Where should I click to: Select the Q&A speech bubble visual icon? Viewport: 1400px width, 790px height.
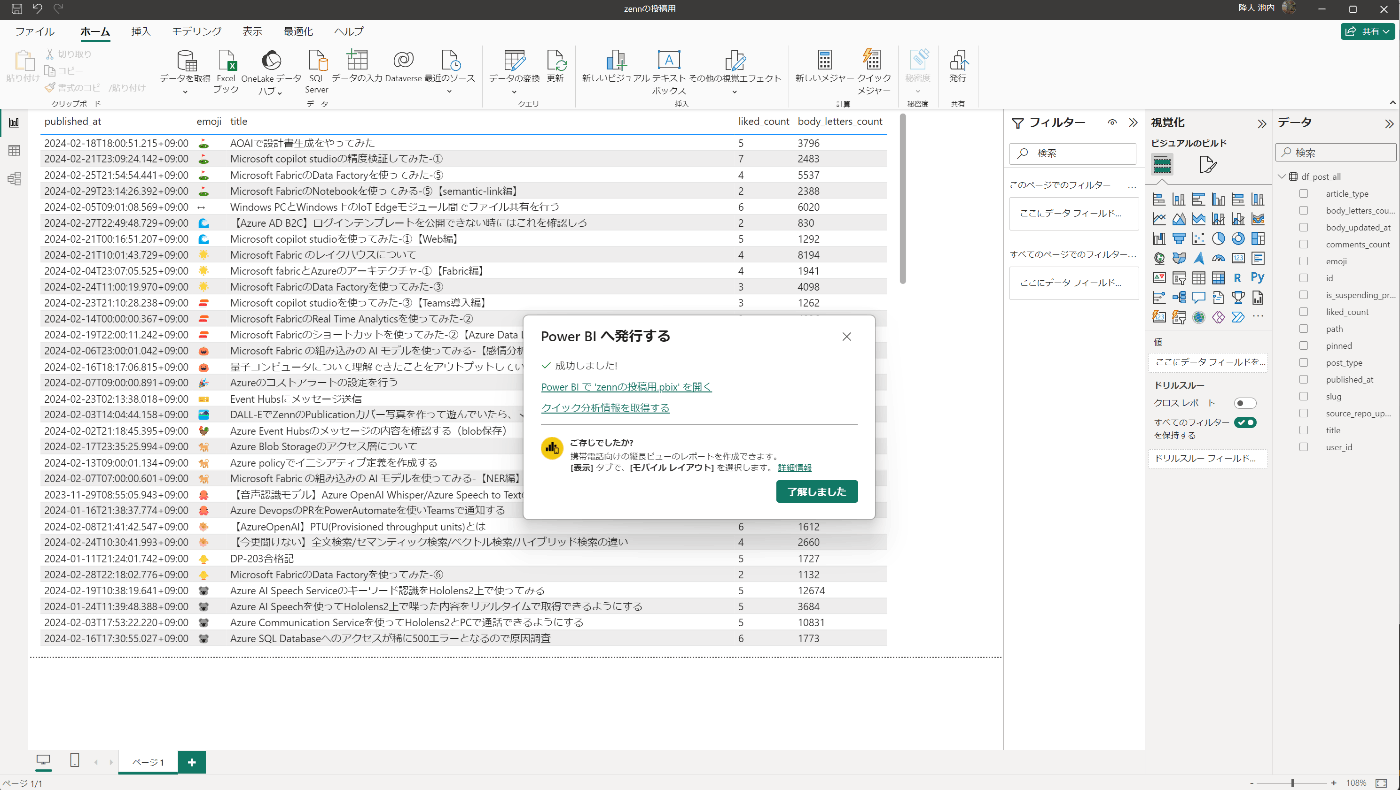pyautogui.click(x=1198, y=297)
